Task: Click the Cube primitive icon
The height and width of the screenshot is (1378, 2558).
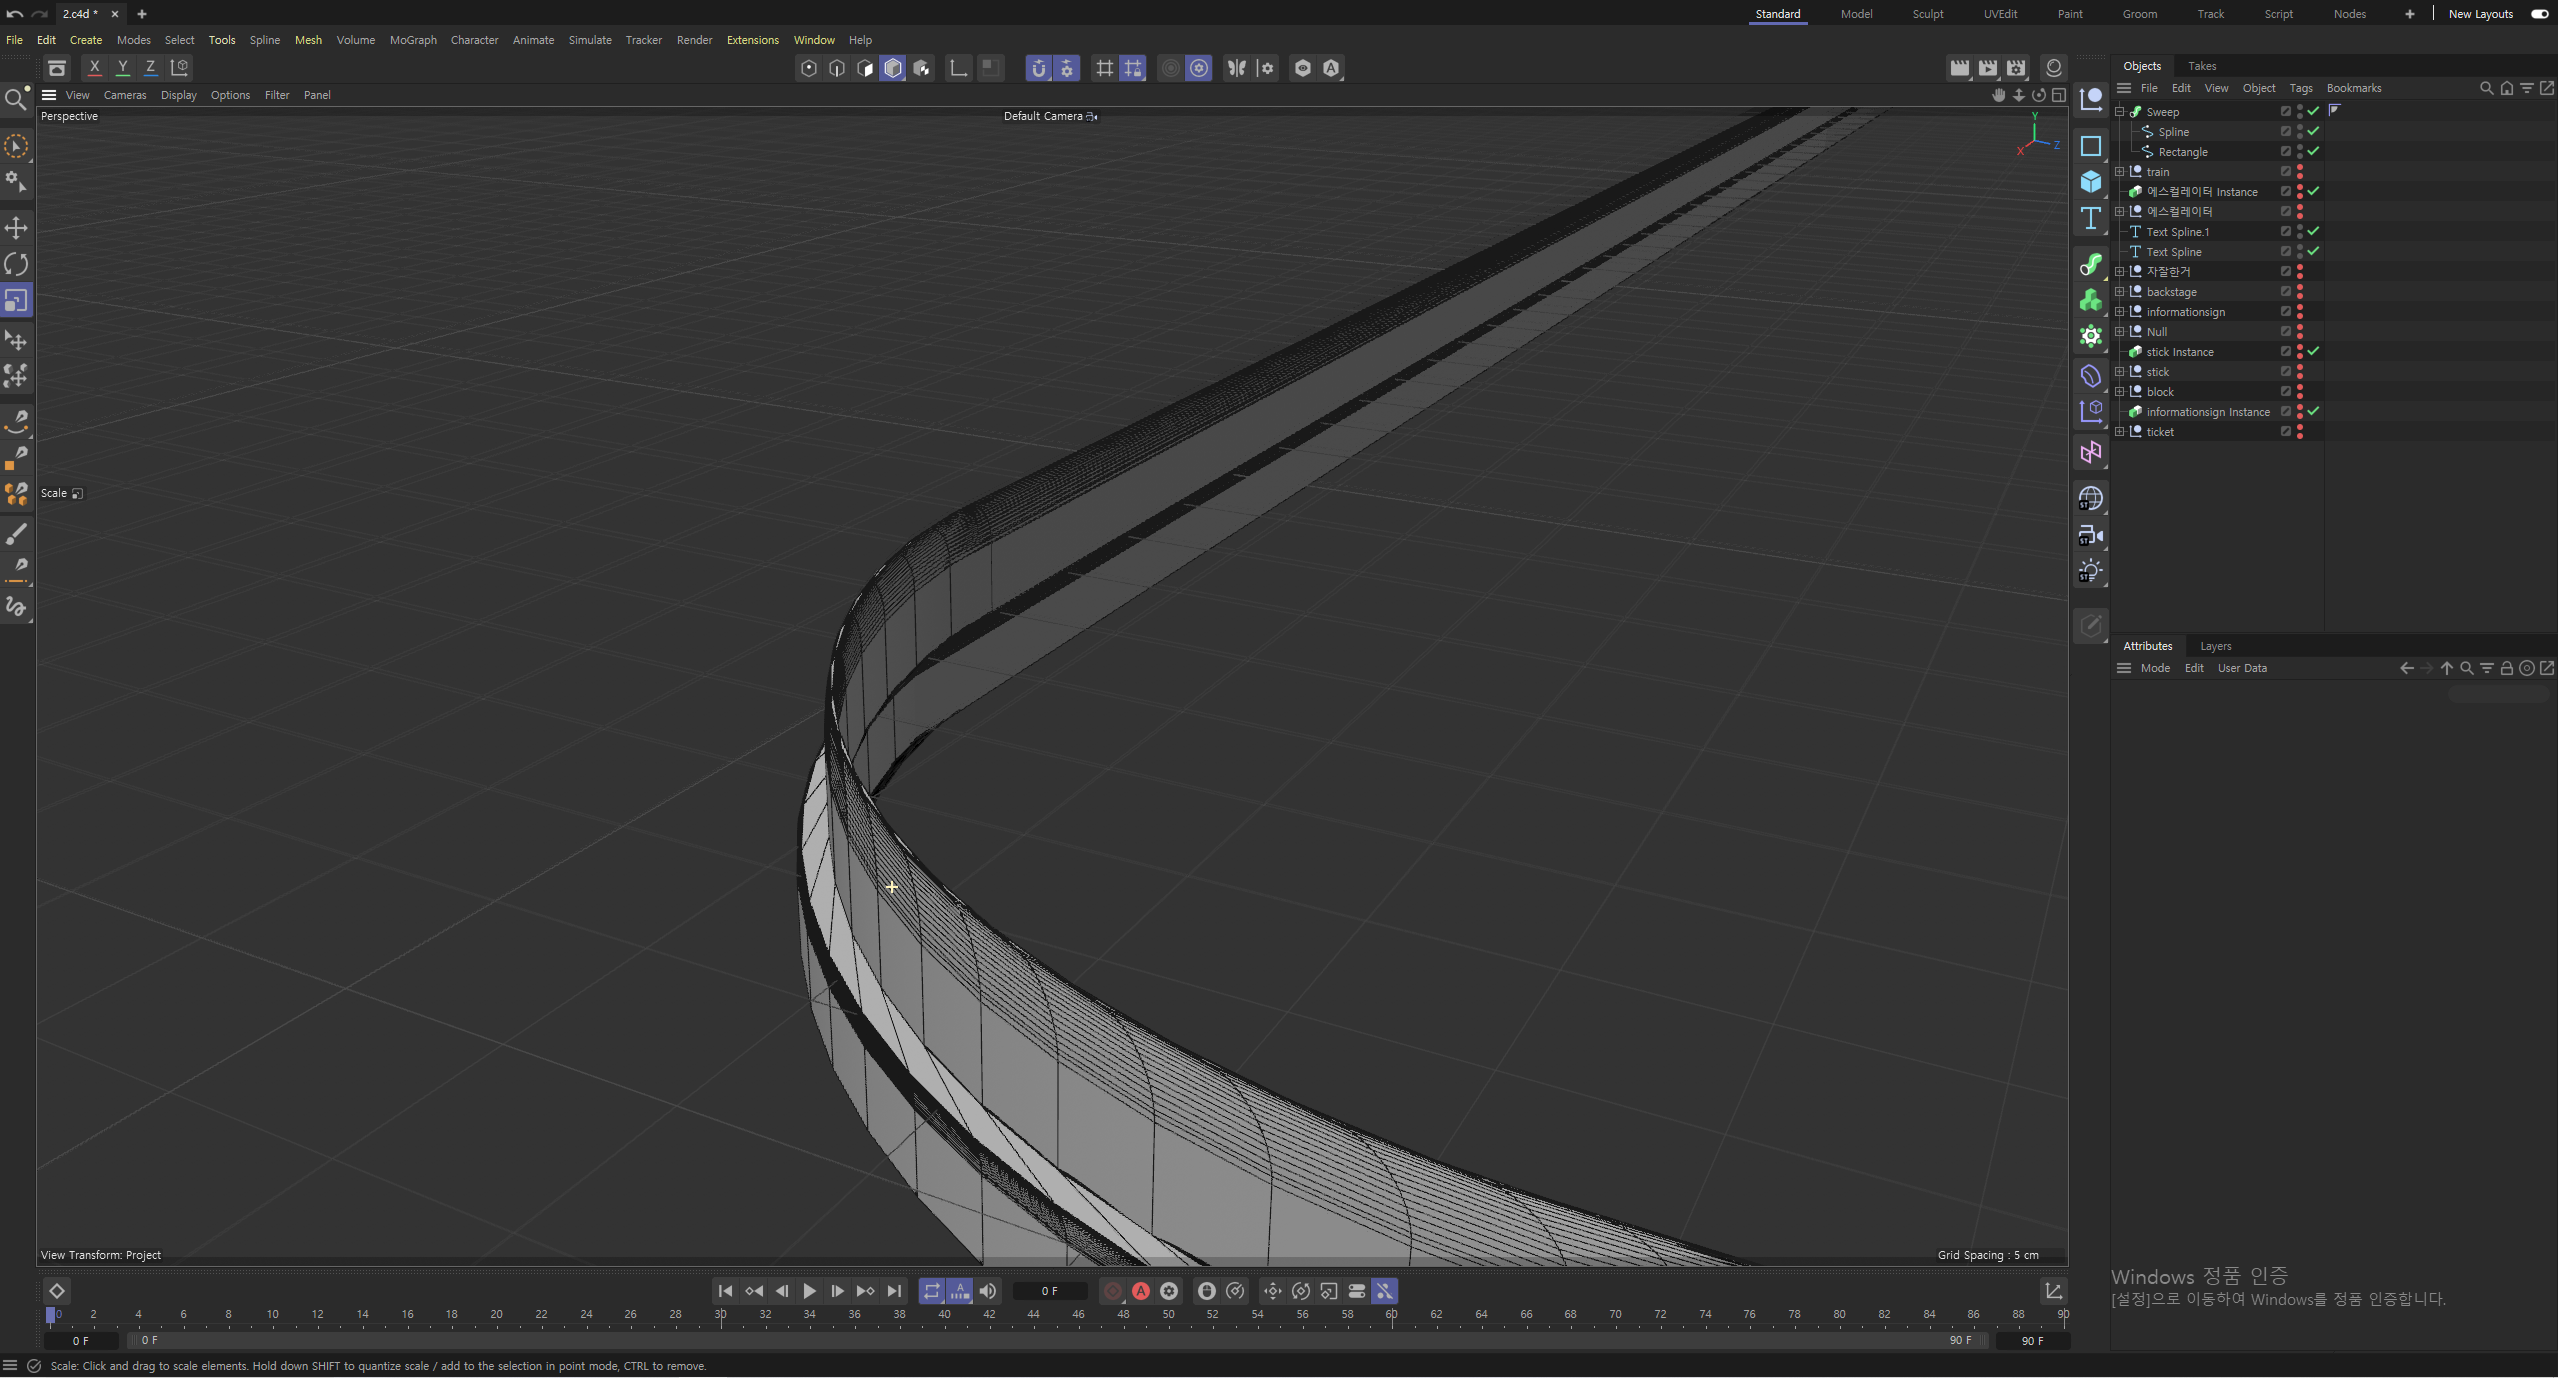Action: 2091,181
